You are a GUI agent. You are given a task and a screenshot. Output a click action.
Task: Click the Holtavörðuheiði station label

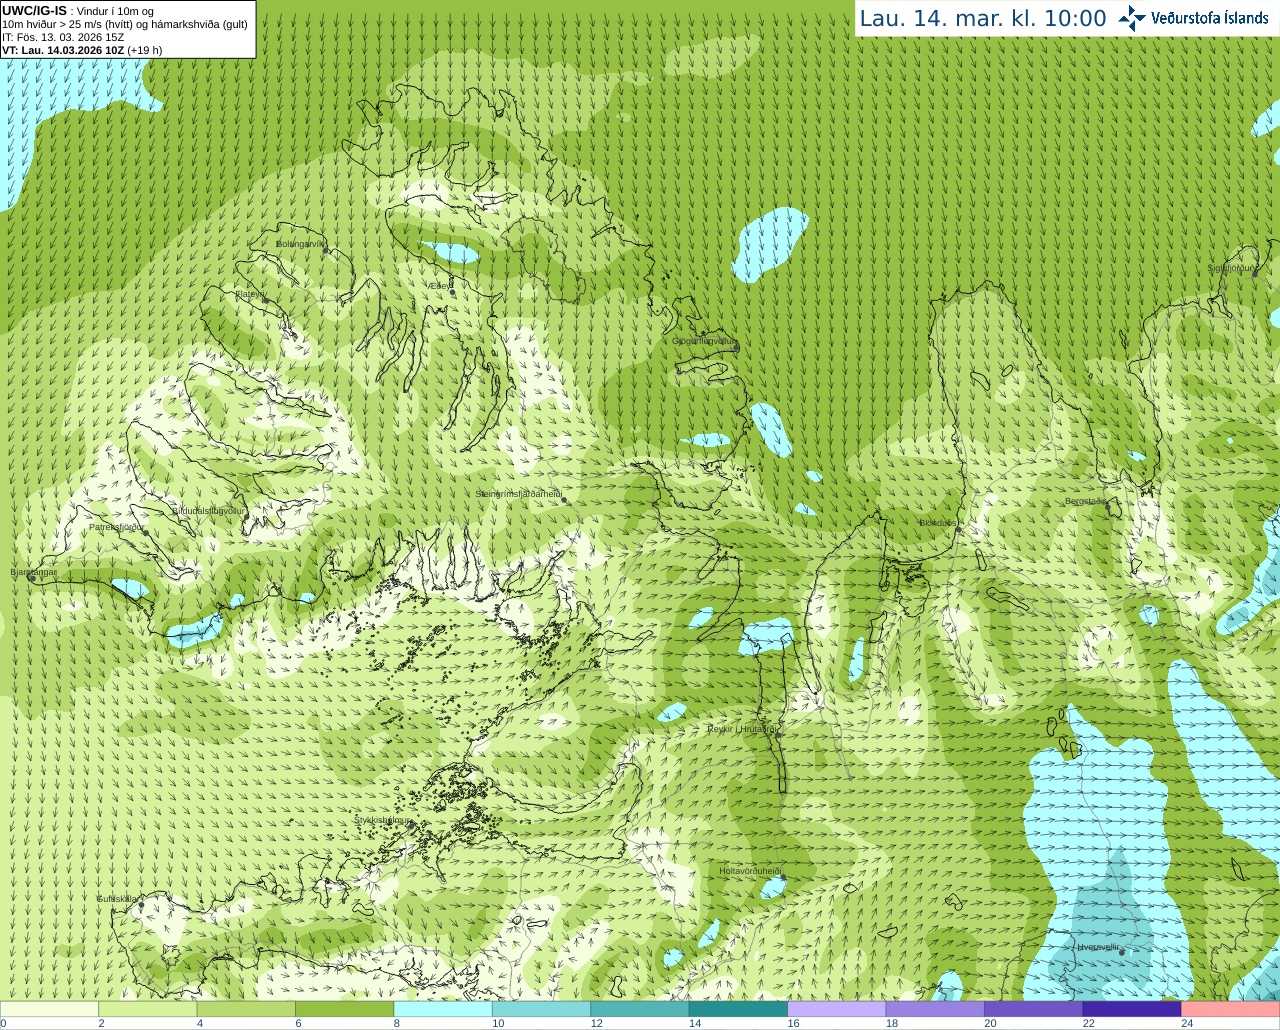(x=750, y=871)
